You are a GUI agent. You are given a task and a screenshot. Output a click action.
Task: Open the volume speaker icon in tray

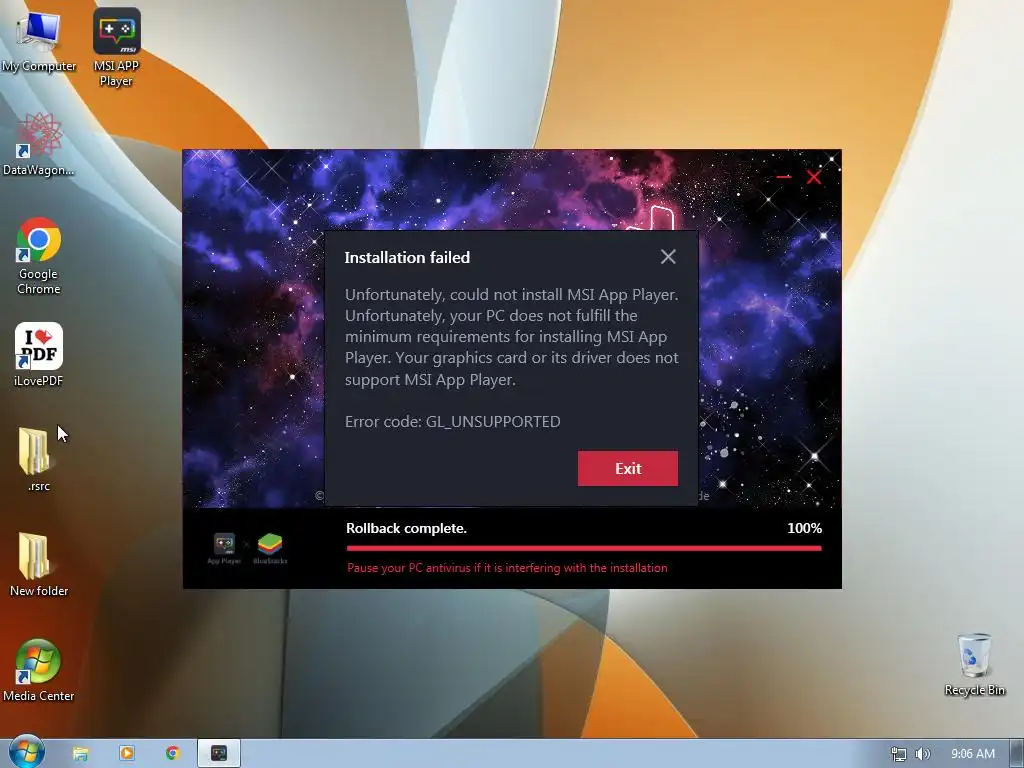922,754
